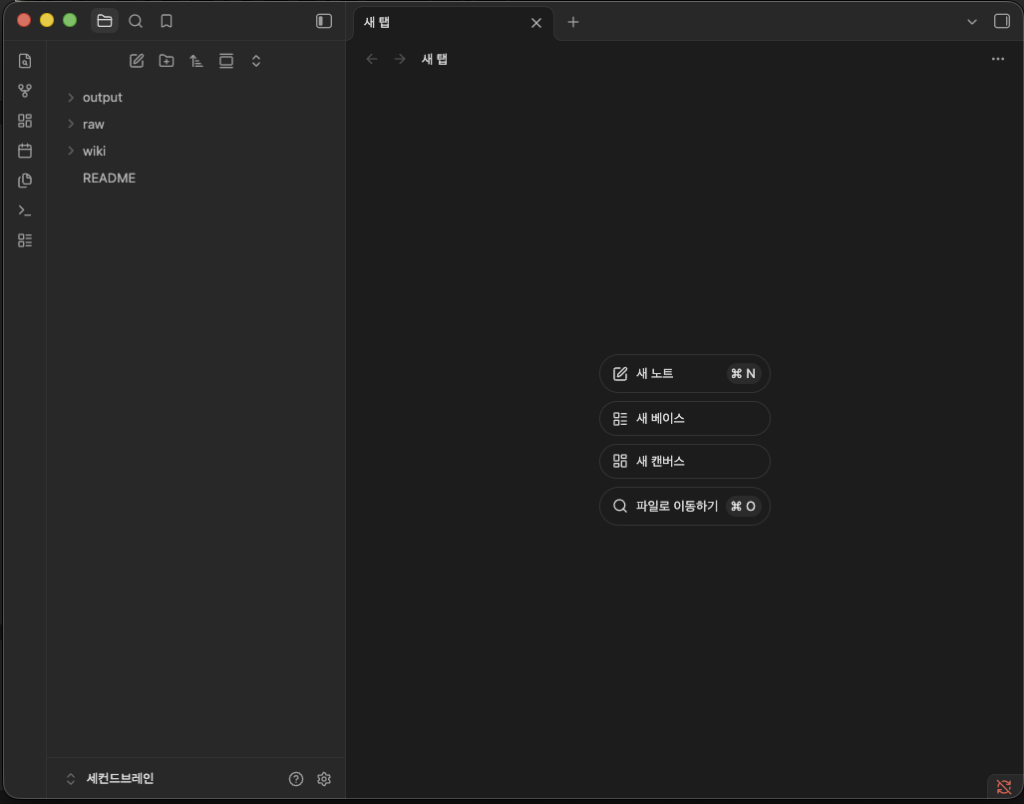The height and width of the screenshot is (804, 1024).
Task: Create new canvas from ribbon icon
Action: coord(25,121)
